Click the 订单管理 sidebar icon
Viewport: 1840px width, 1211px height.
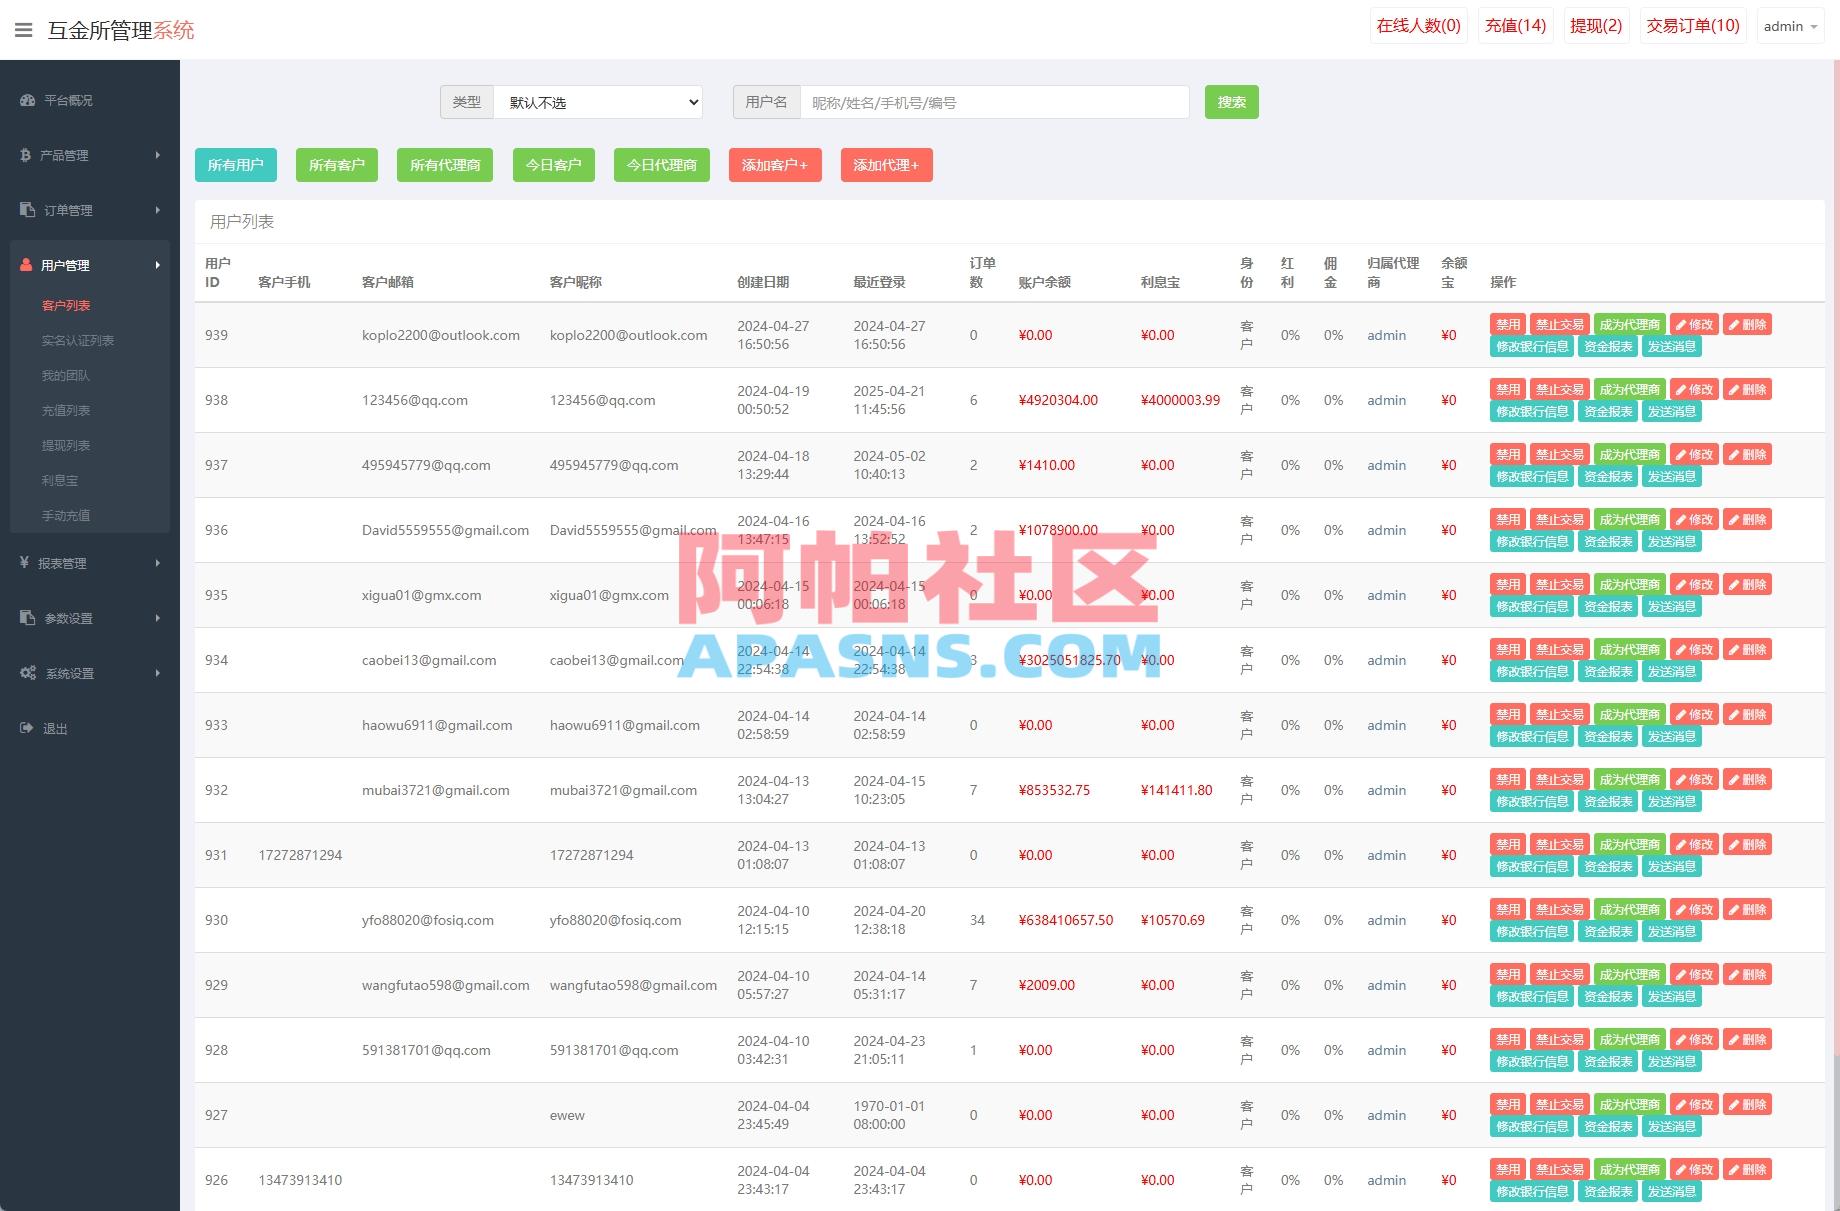click(x=24, y=210)
